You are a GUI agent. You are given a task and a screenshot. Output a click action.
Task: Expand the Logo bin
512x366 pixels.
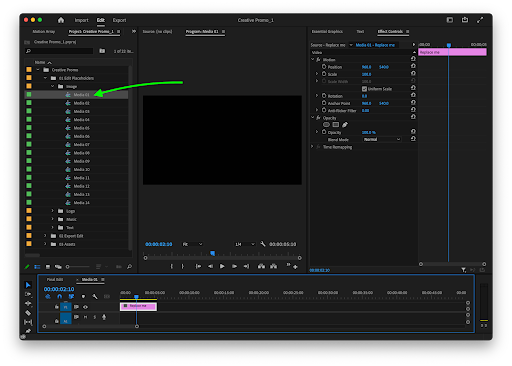[52, 211]
